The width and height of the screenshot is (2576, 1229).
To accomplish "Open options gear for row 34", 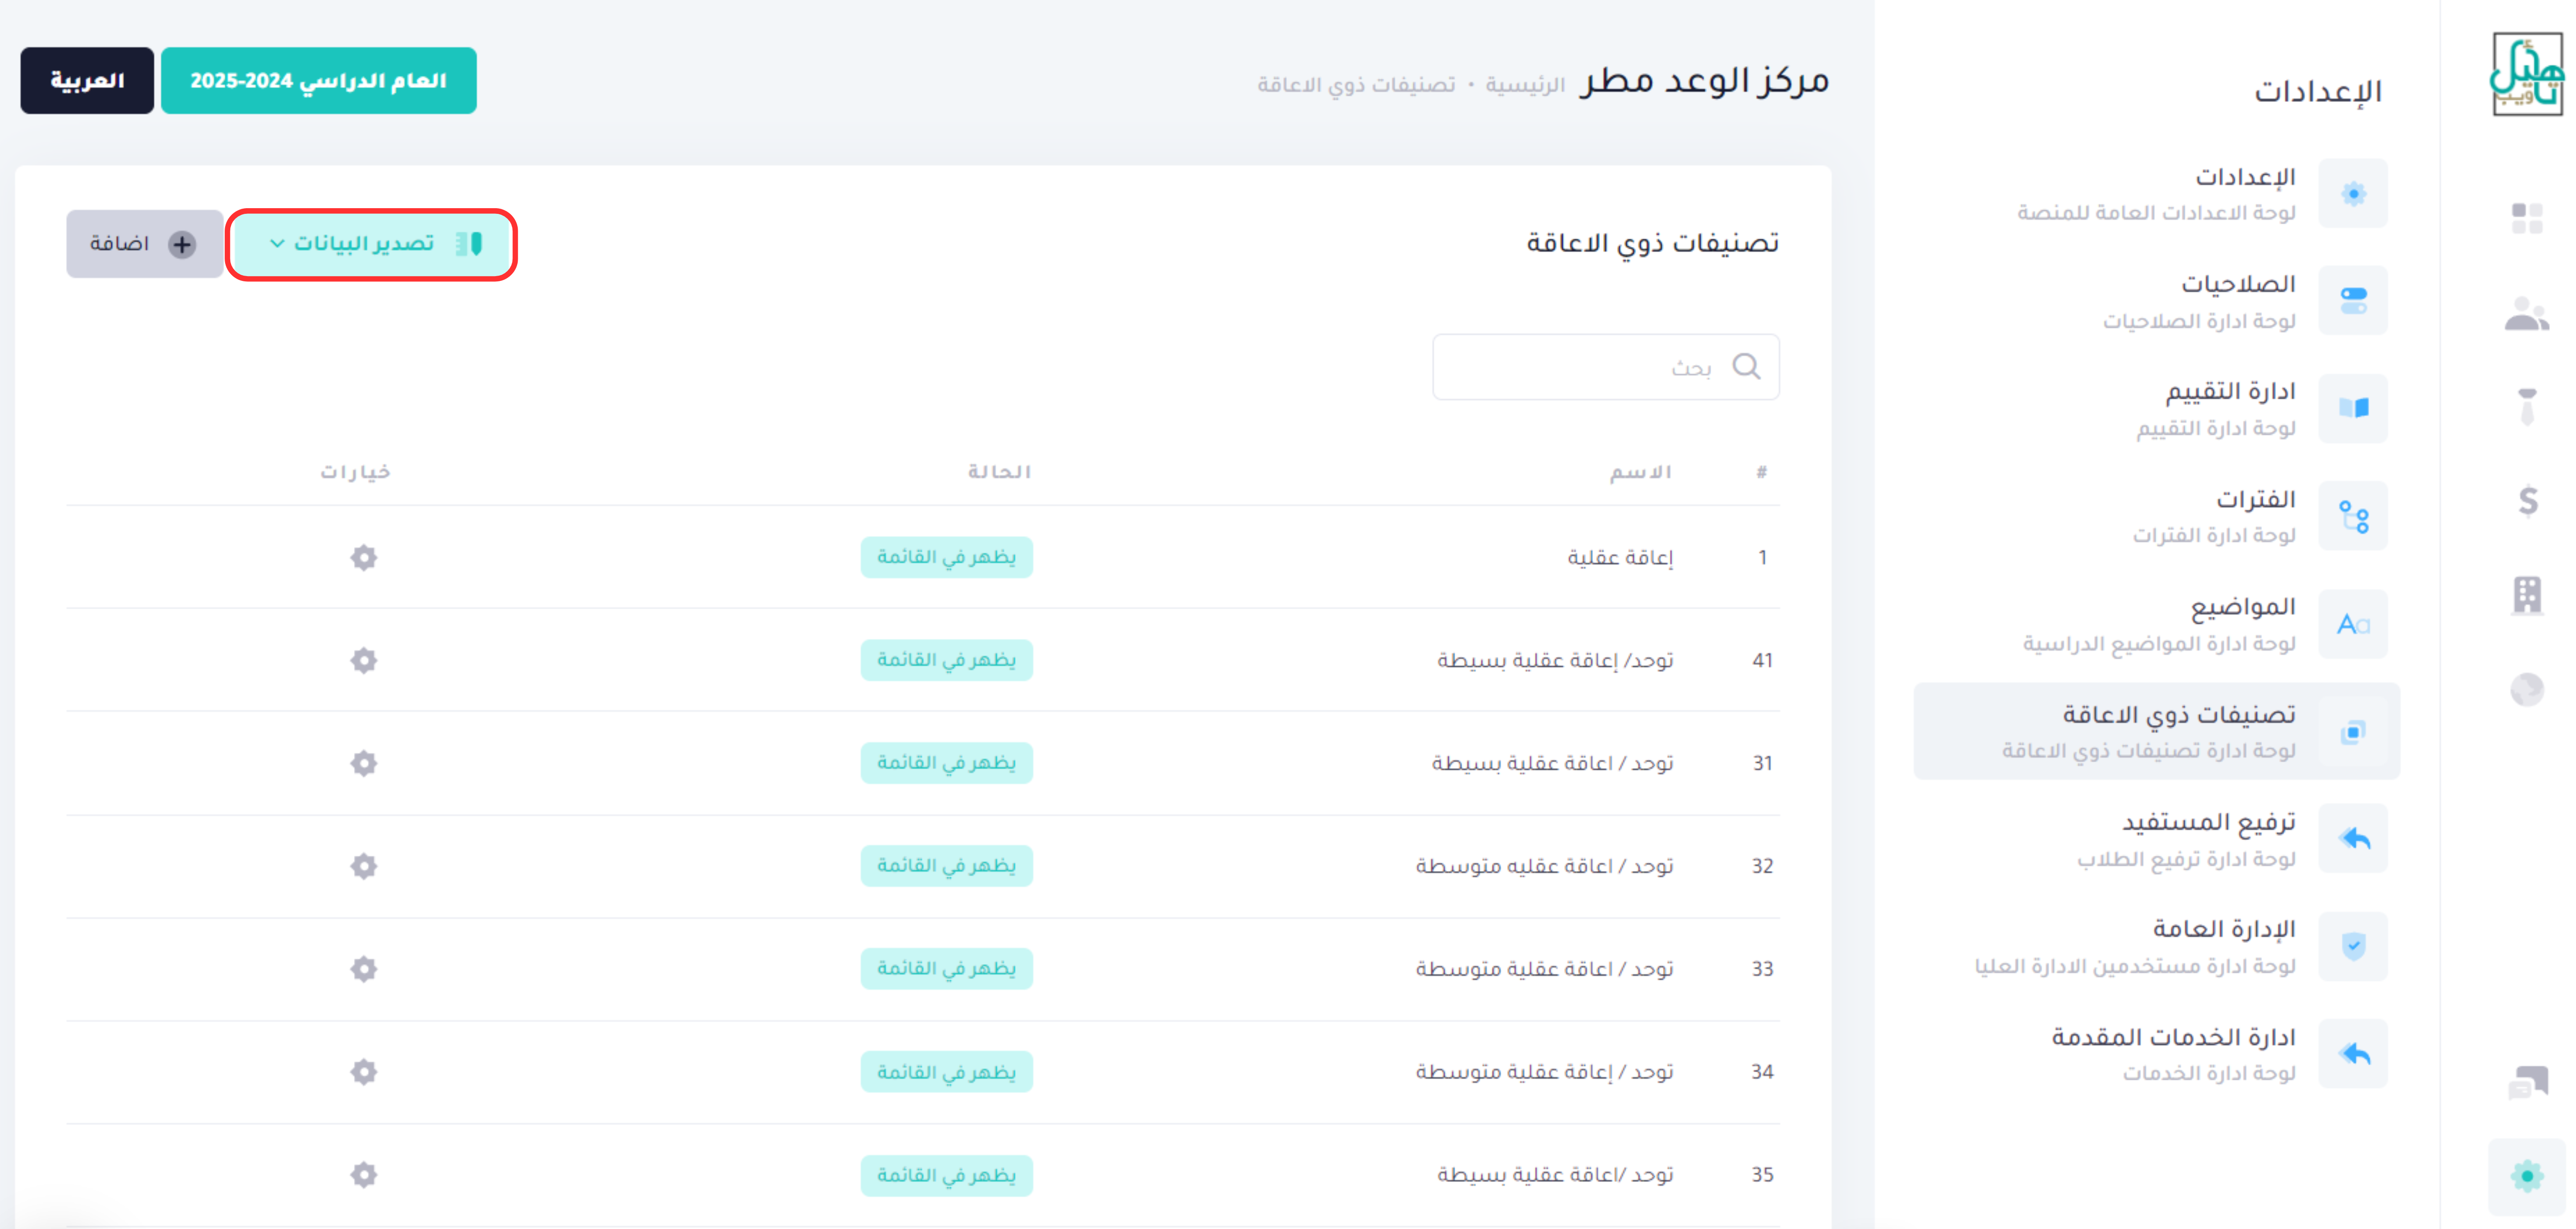I will coord(364,1072).
